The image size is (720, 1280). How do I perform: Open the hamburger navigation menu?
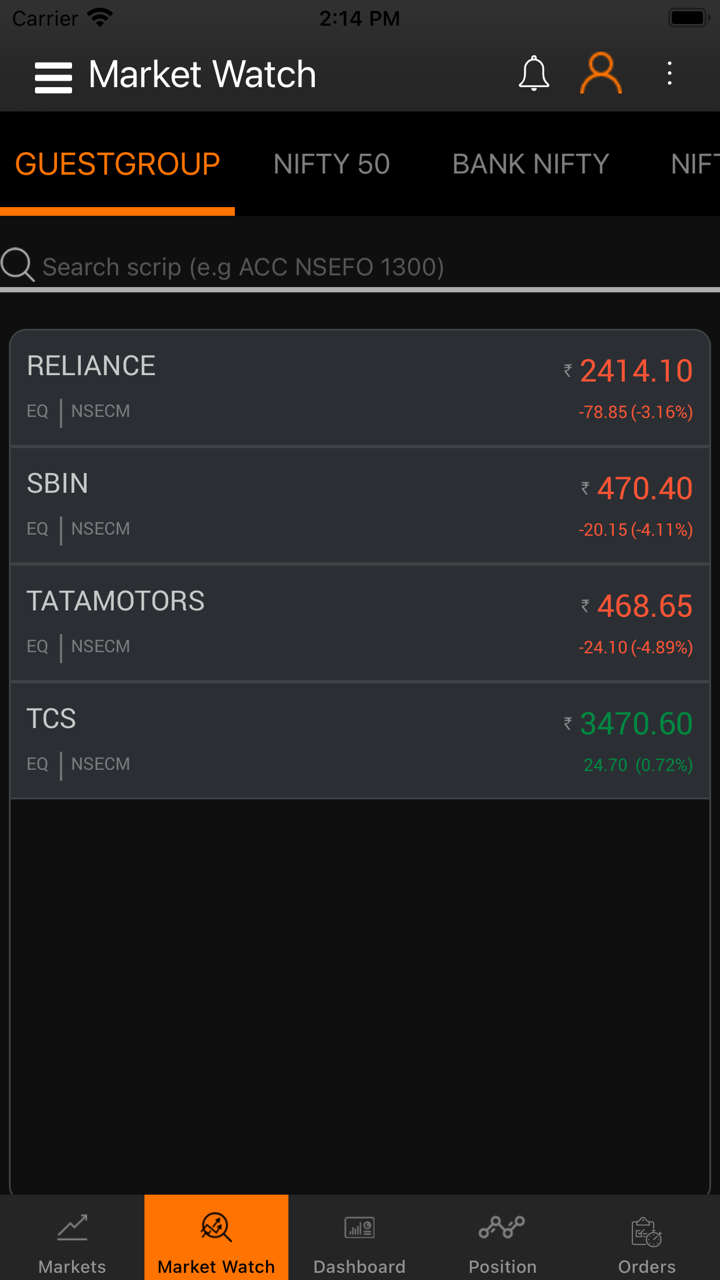pos(53,76)
